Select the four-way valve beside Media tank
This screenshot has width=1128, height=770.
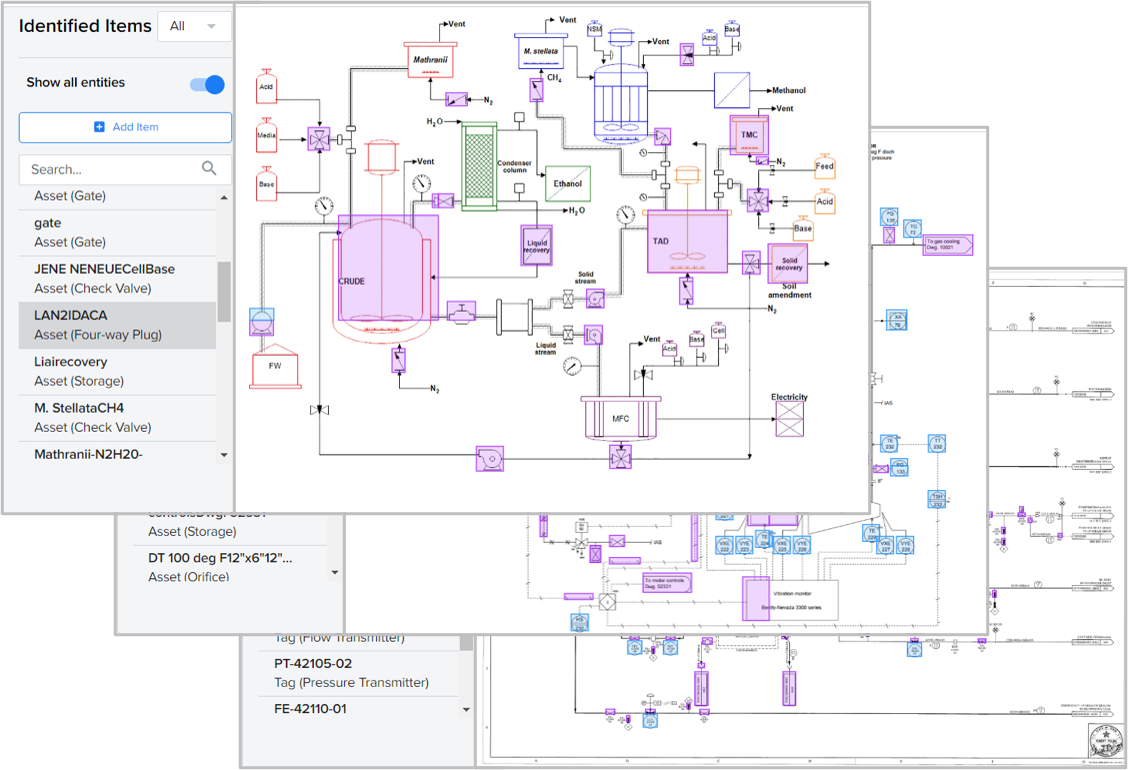(317, 139)
